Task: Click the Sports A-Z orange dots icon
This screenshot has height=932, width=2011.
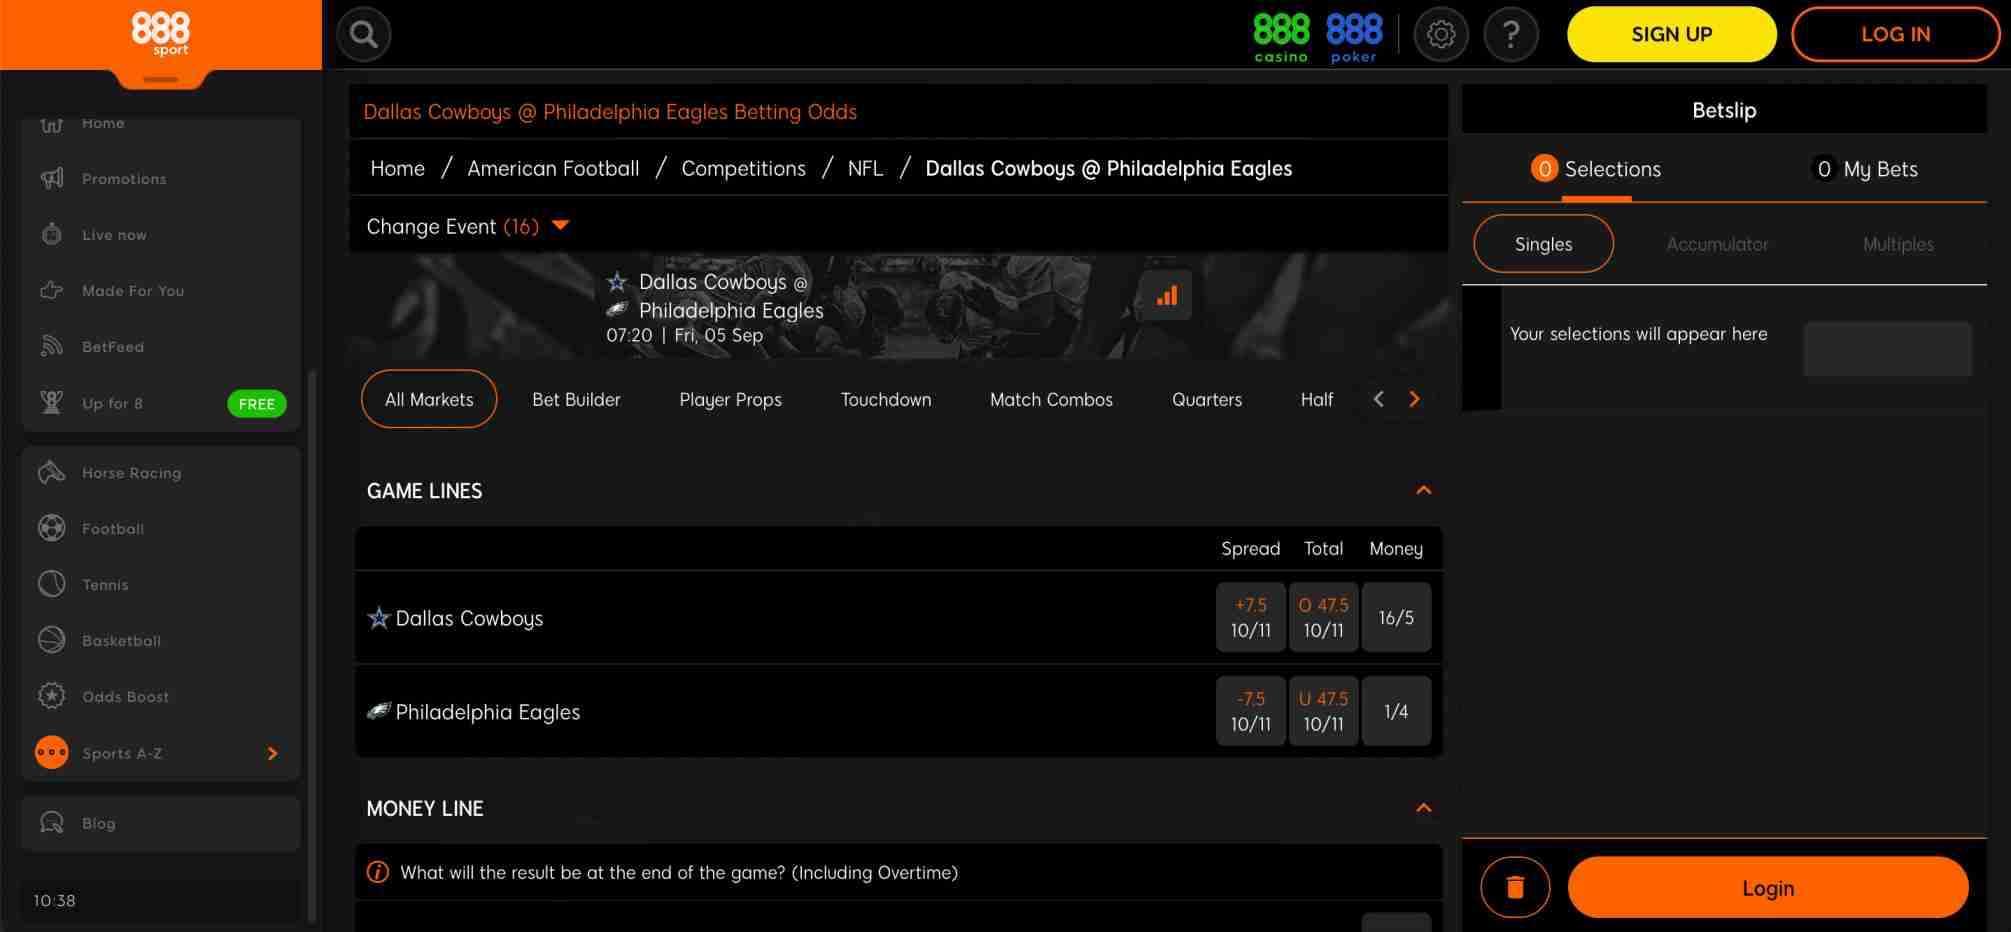Action: pyautogui.click(x=52, y=752)
